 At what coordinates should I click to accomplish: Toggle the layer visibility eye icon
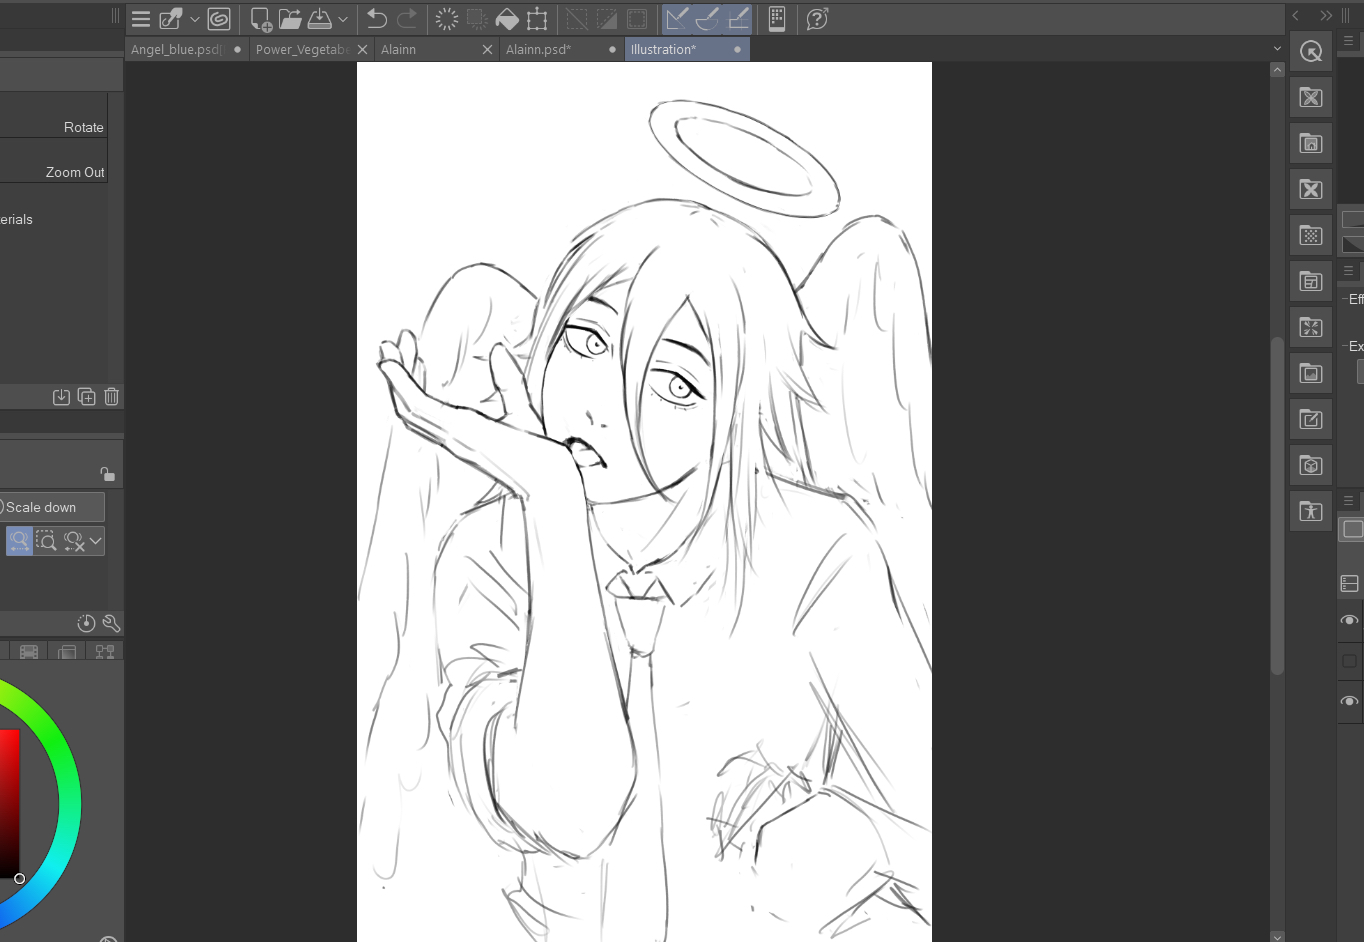point(1349,621)
